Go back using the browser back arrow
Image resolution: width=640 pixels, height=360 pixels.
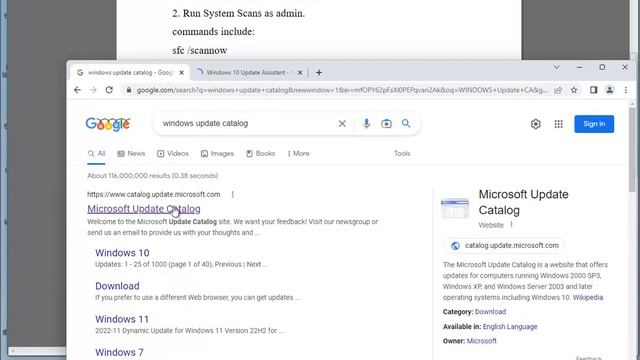(78, 90)
